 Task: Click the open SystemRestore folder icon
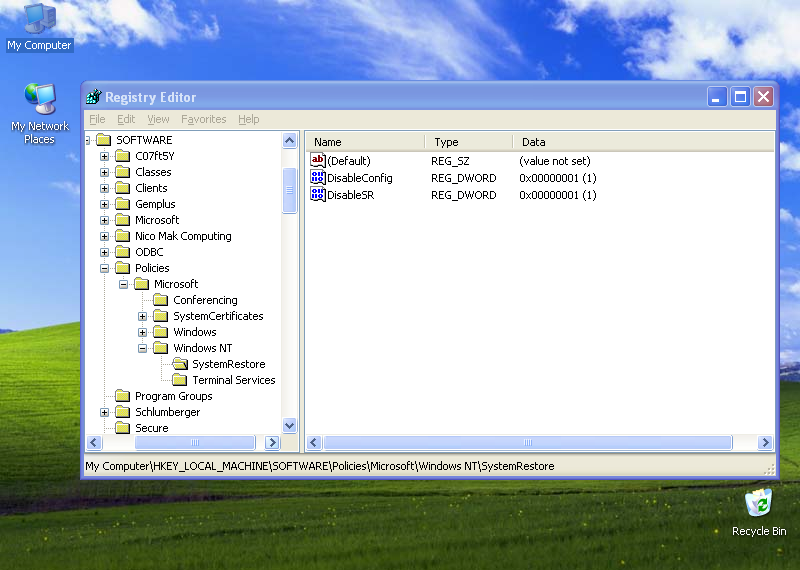click(180, 363)
